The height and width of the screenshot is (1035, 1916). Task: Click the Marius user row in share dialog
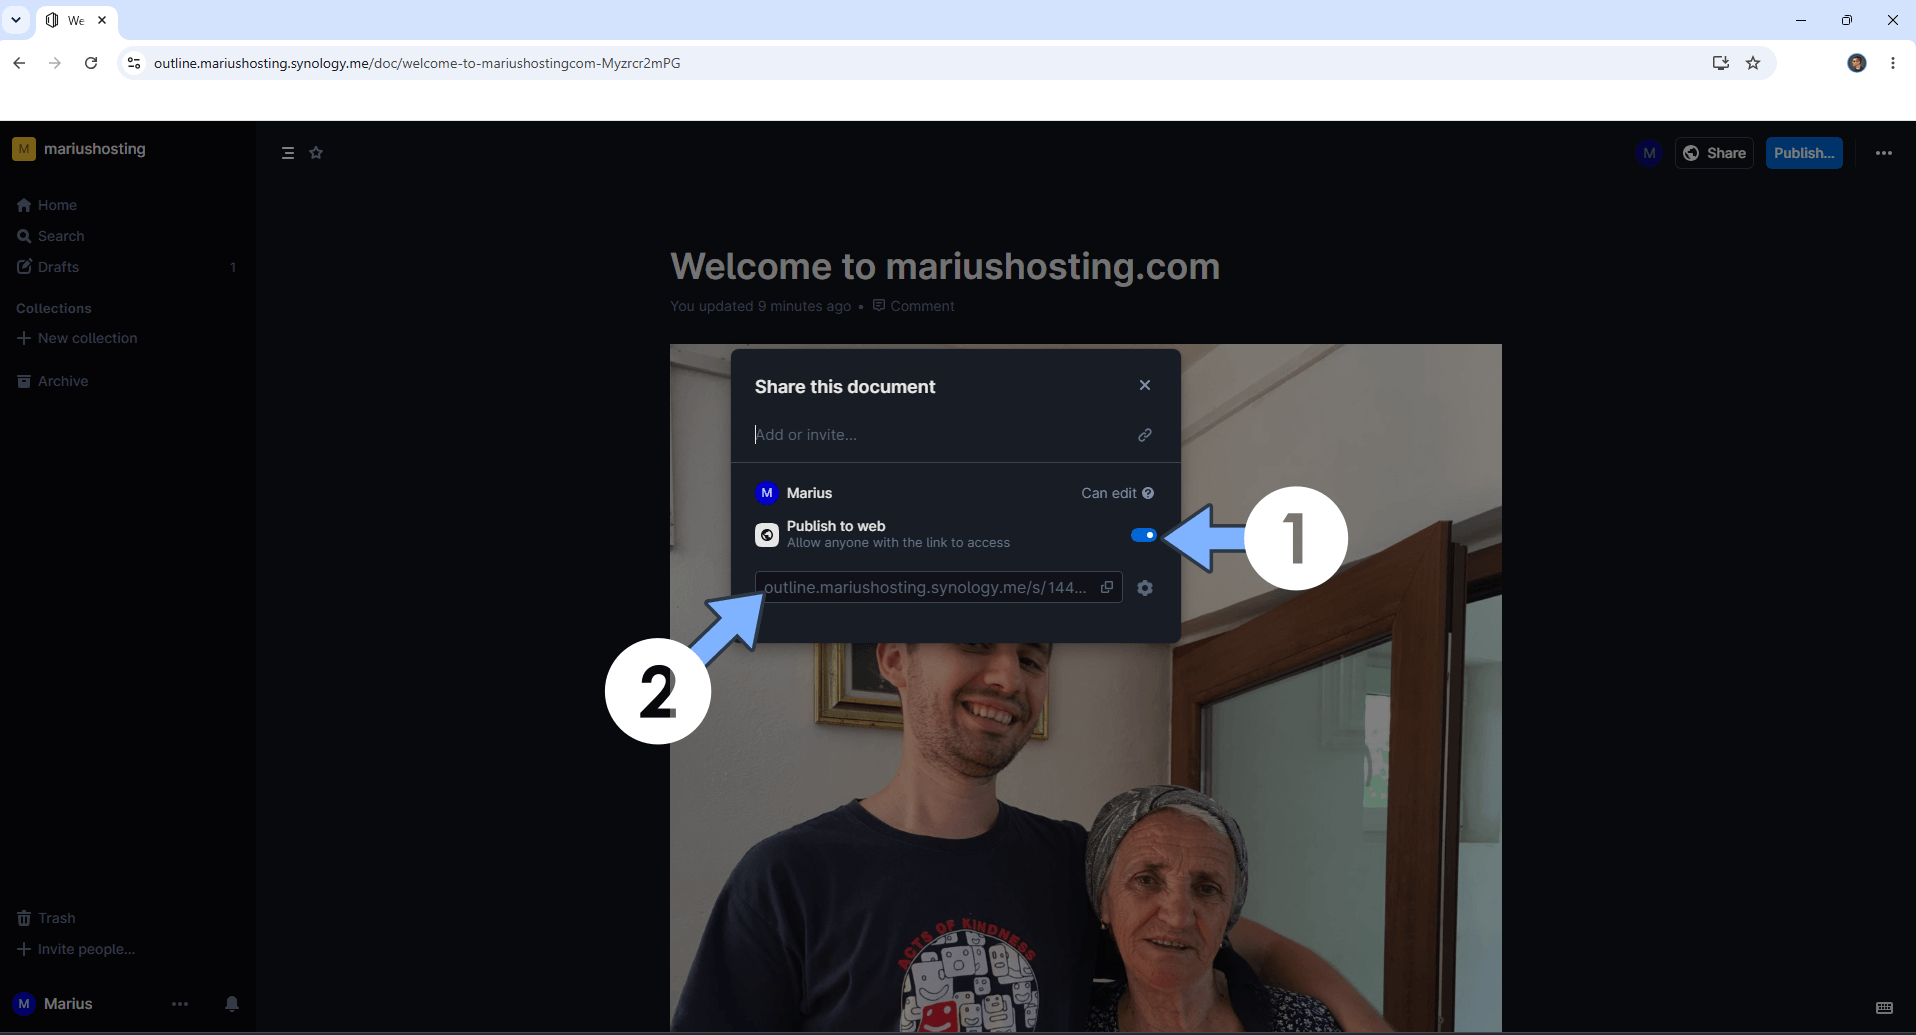(x=955, y=493)
